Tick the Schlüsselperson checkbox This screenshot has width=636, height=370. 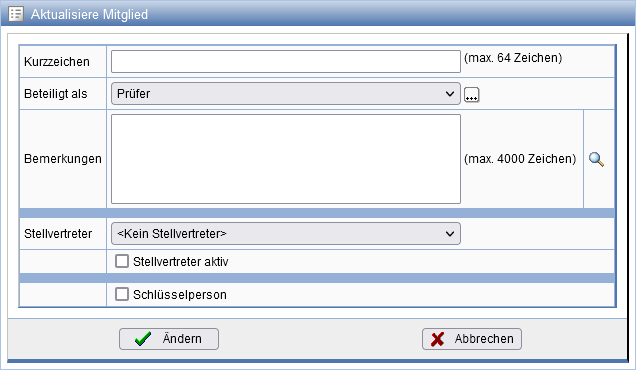(x=122, y=294)
